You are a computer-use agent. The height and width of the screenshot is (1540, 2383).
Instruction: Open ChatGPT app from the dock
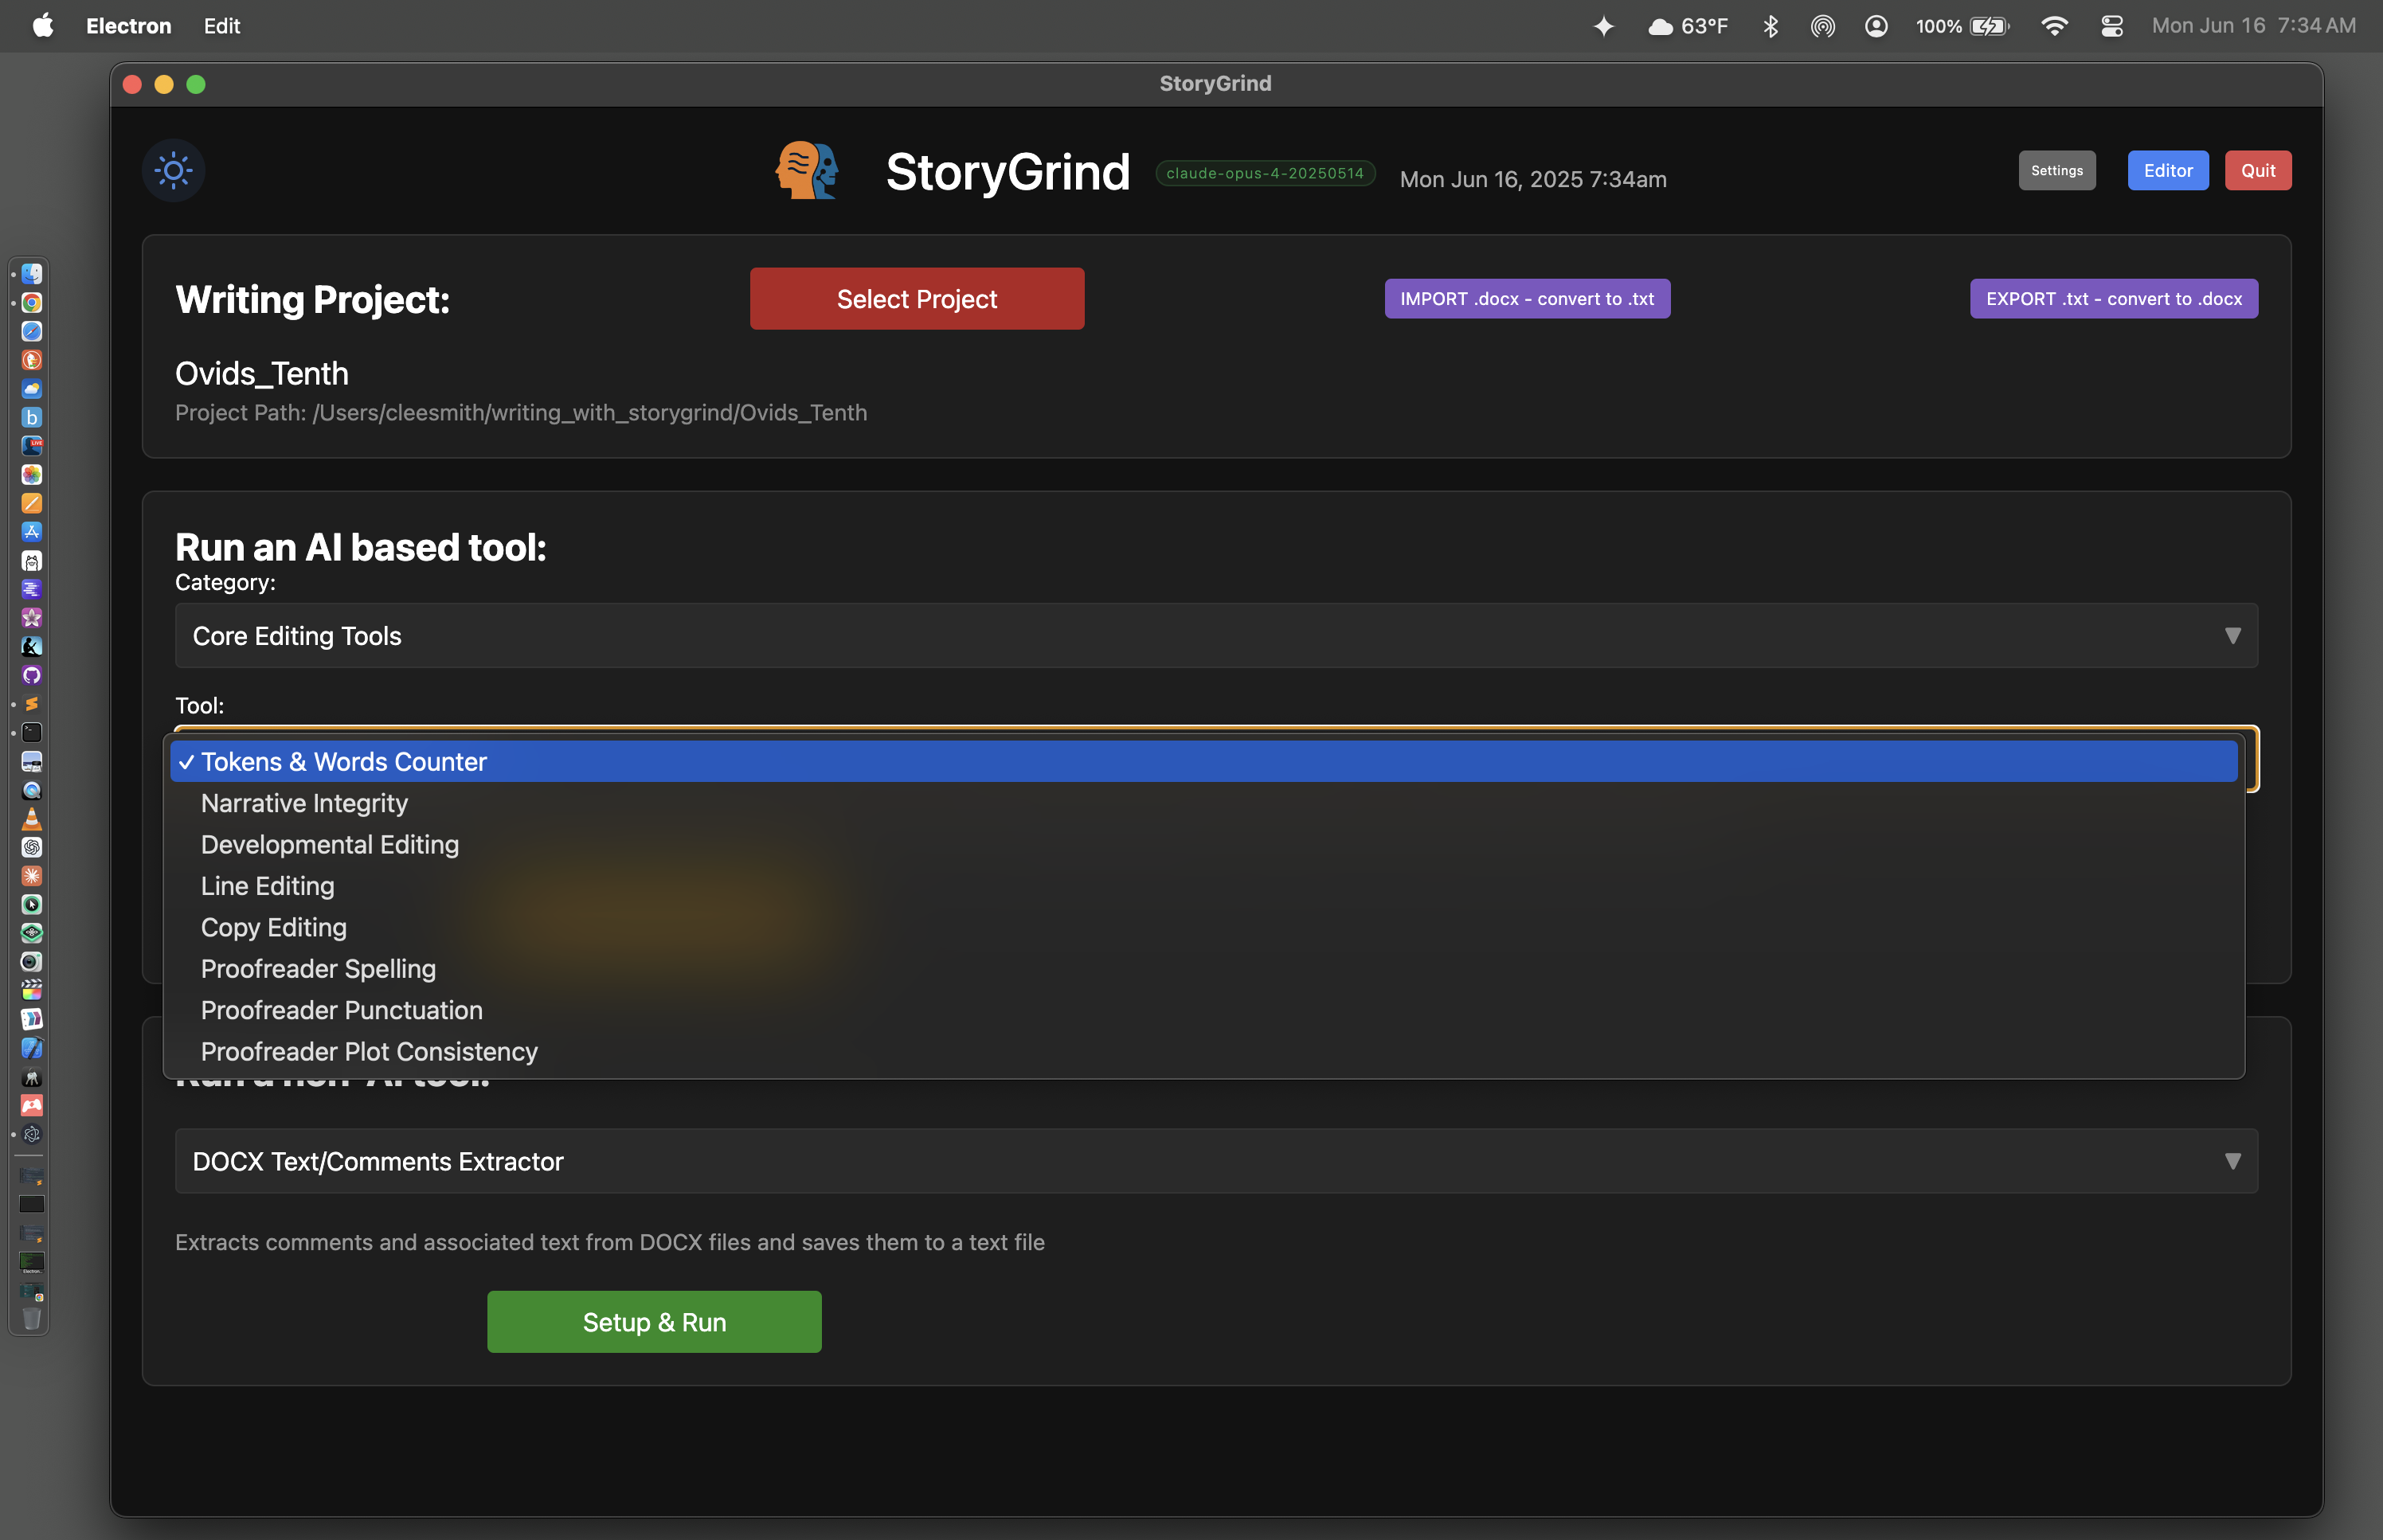tap(32, 847)
